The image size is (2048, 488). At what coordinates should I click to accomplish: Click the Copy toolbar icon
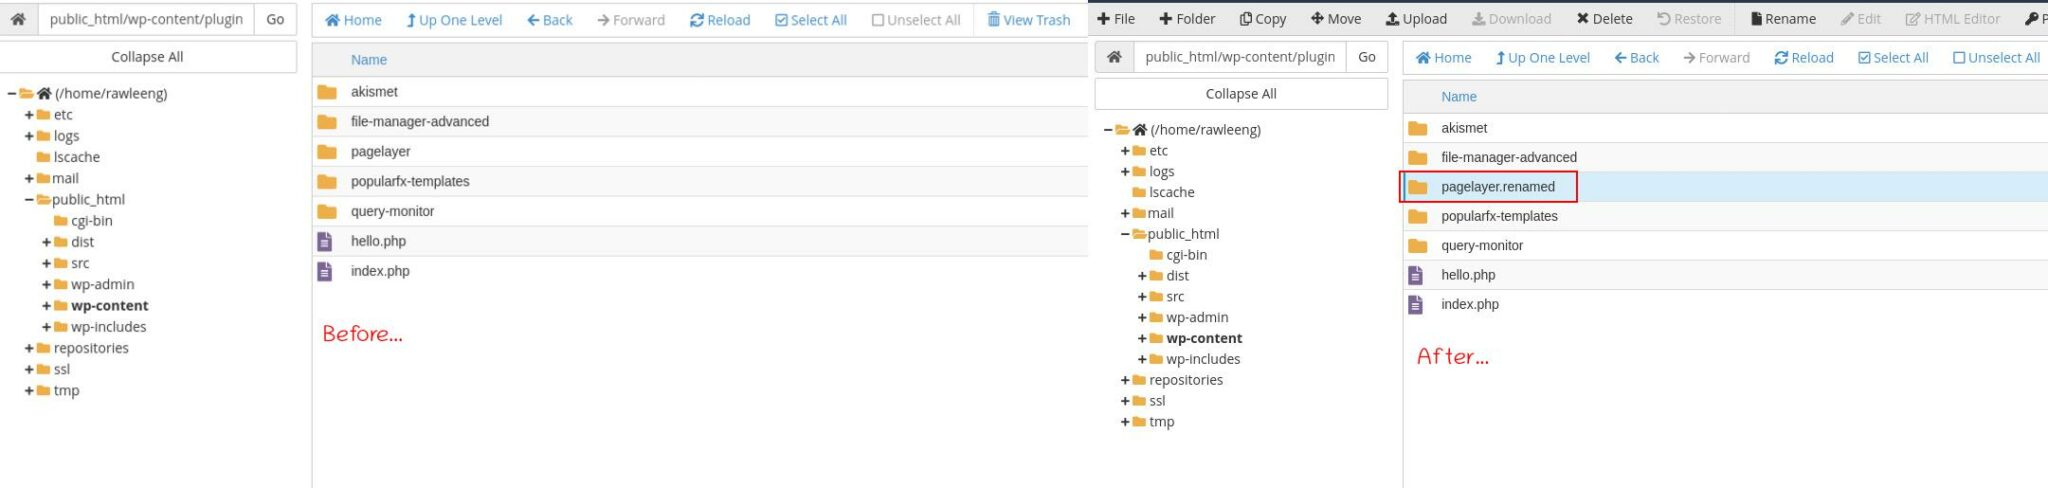click(1246, 19)
